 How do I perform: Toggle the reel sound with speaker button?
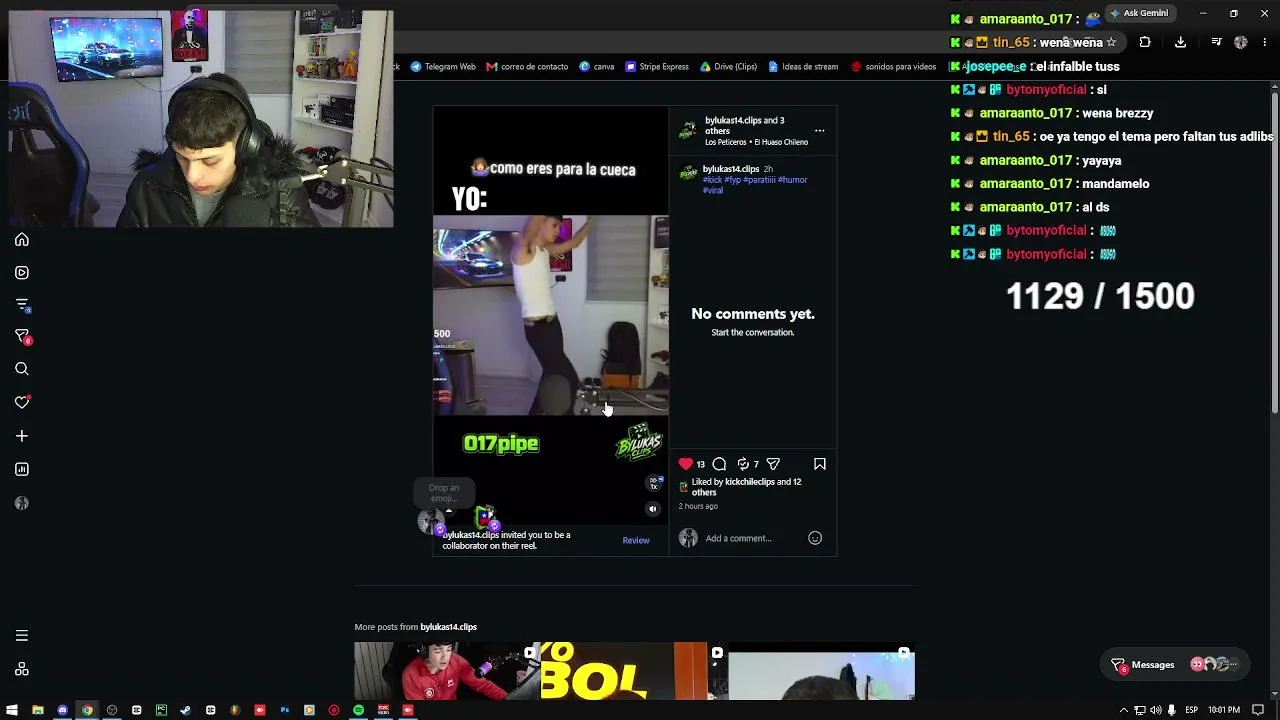click(653, 509)
